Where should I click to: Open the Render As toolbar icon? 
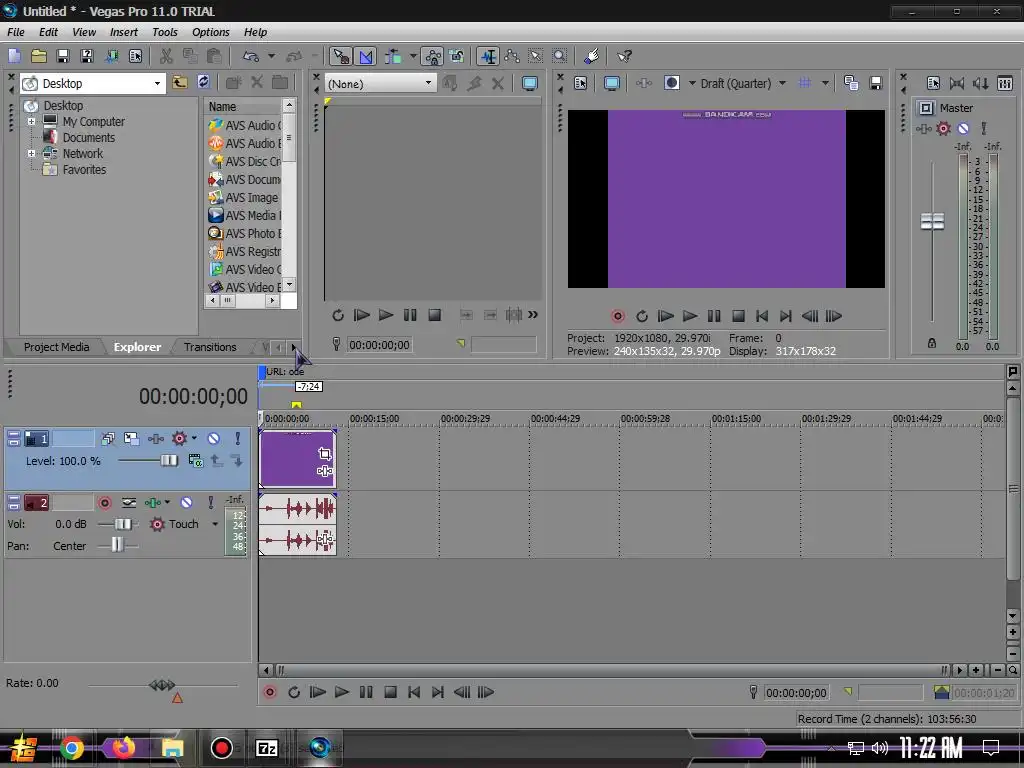click(111, 56)
